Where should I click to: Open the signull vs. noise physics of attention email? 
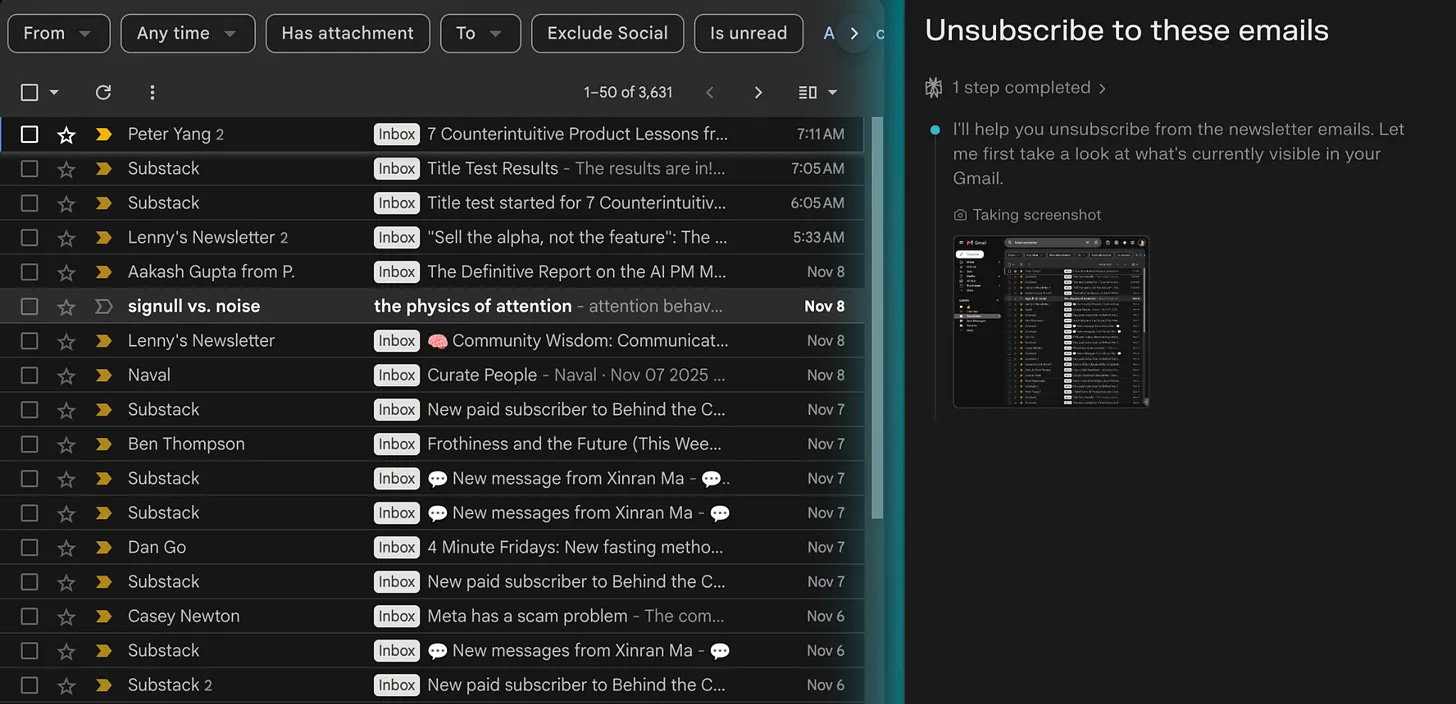[x=432, y=306]
